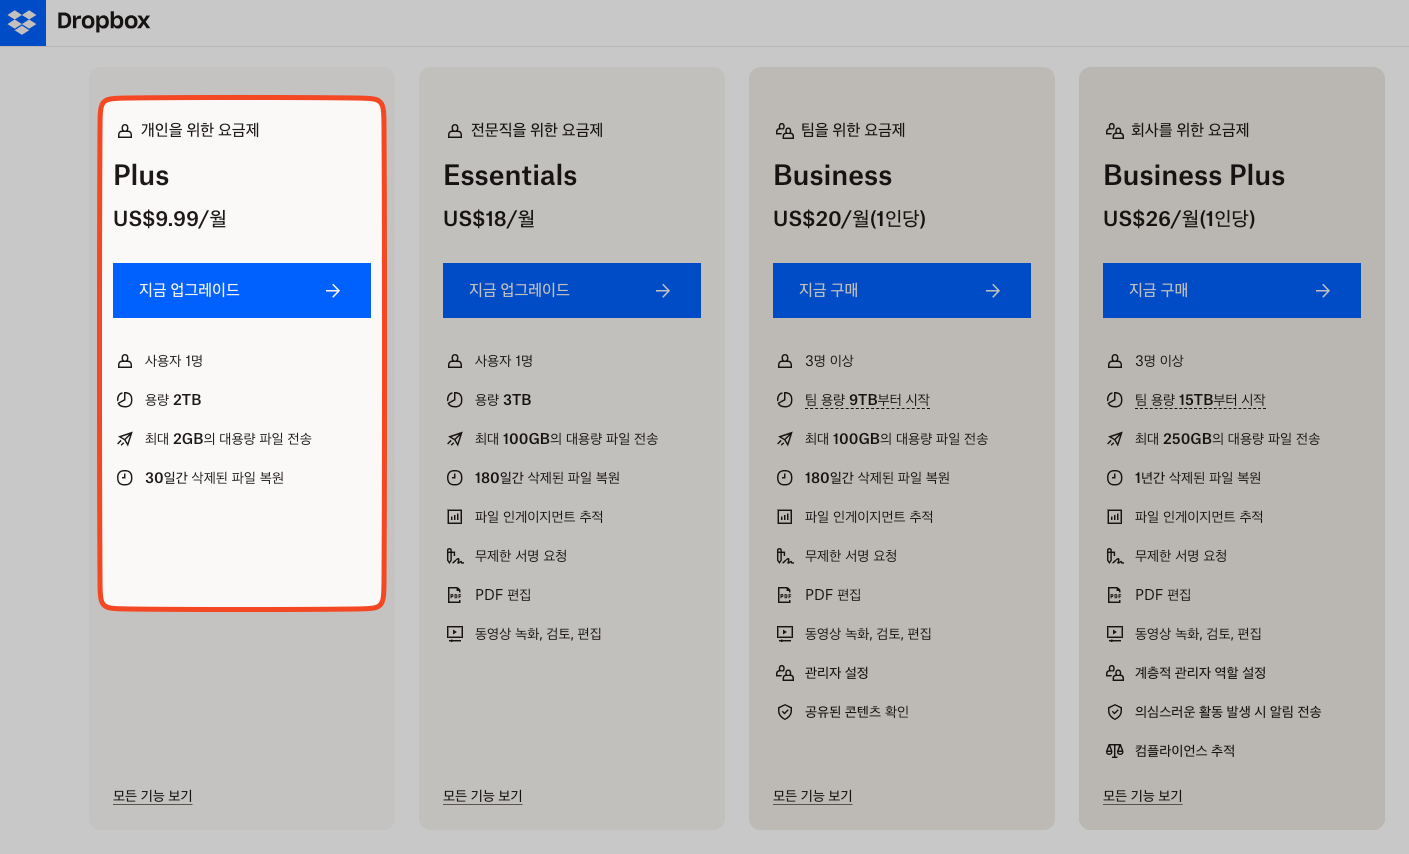Select the Business Plus plan title
1409x854 pixels.
1194,176
